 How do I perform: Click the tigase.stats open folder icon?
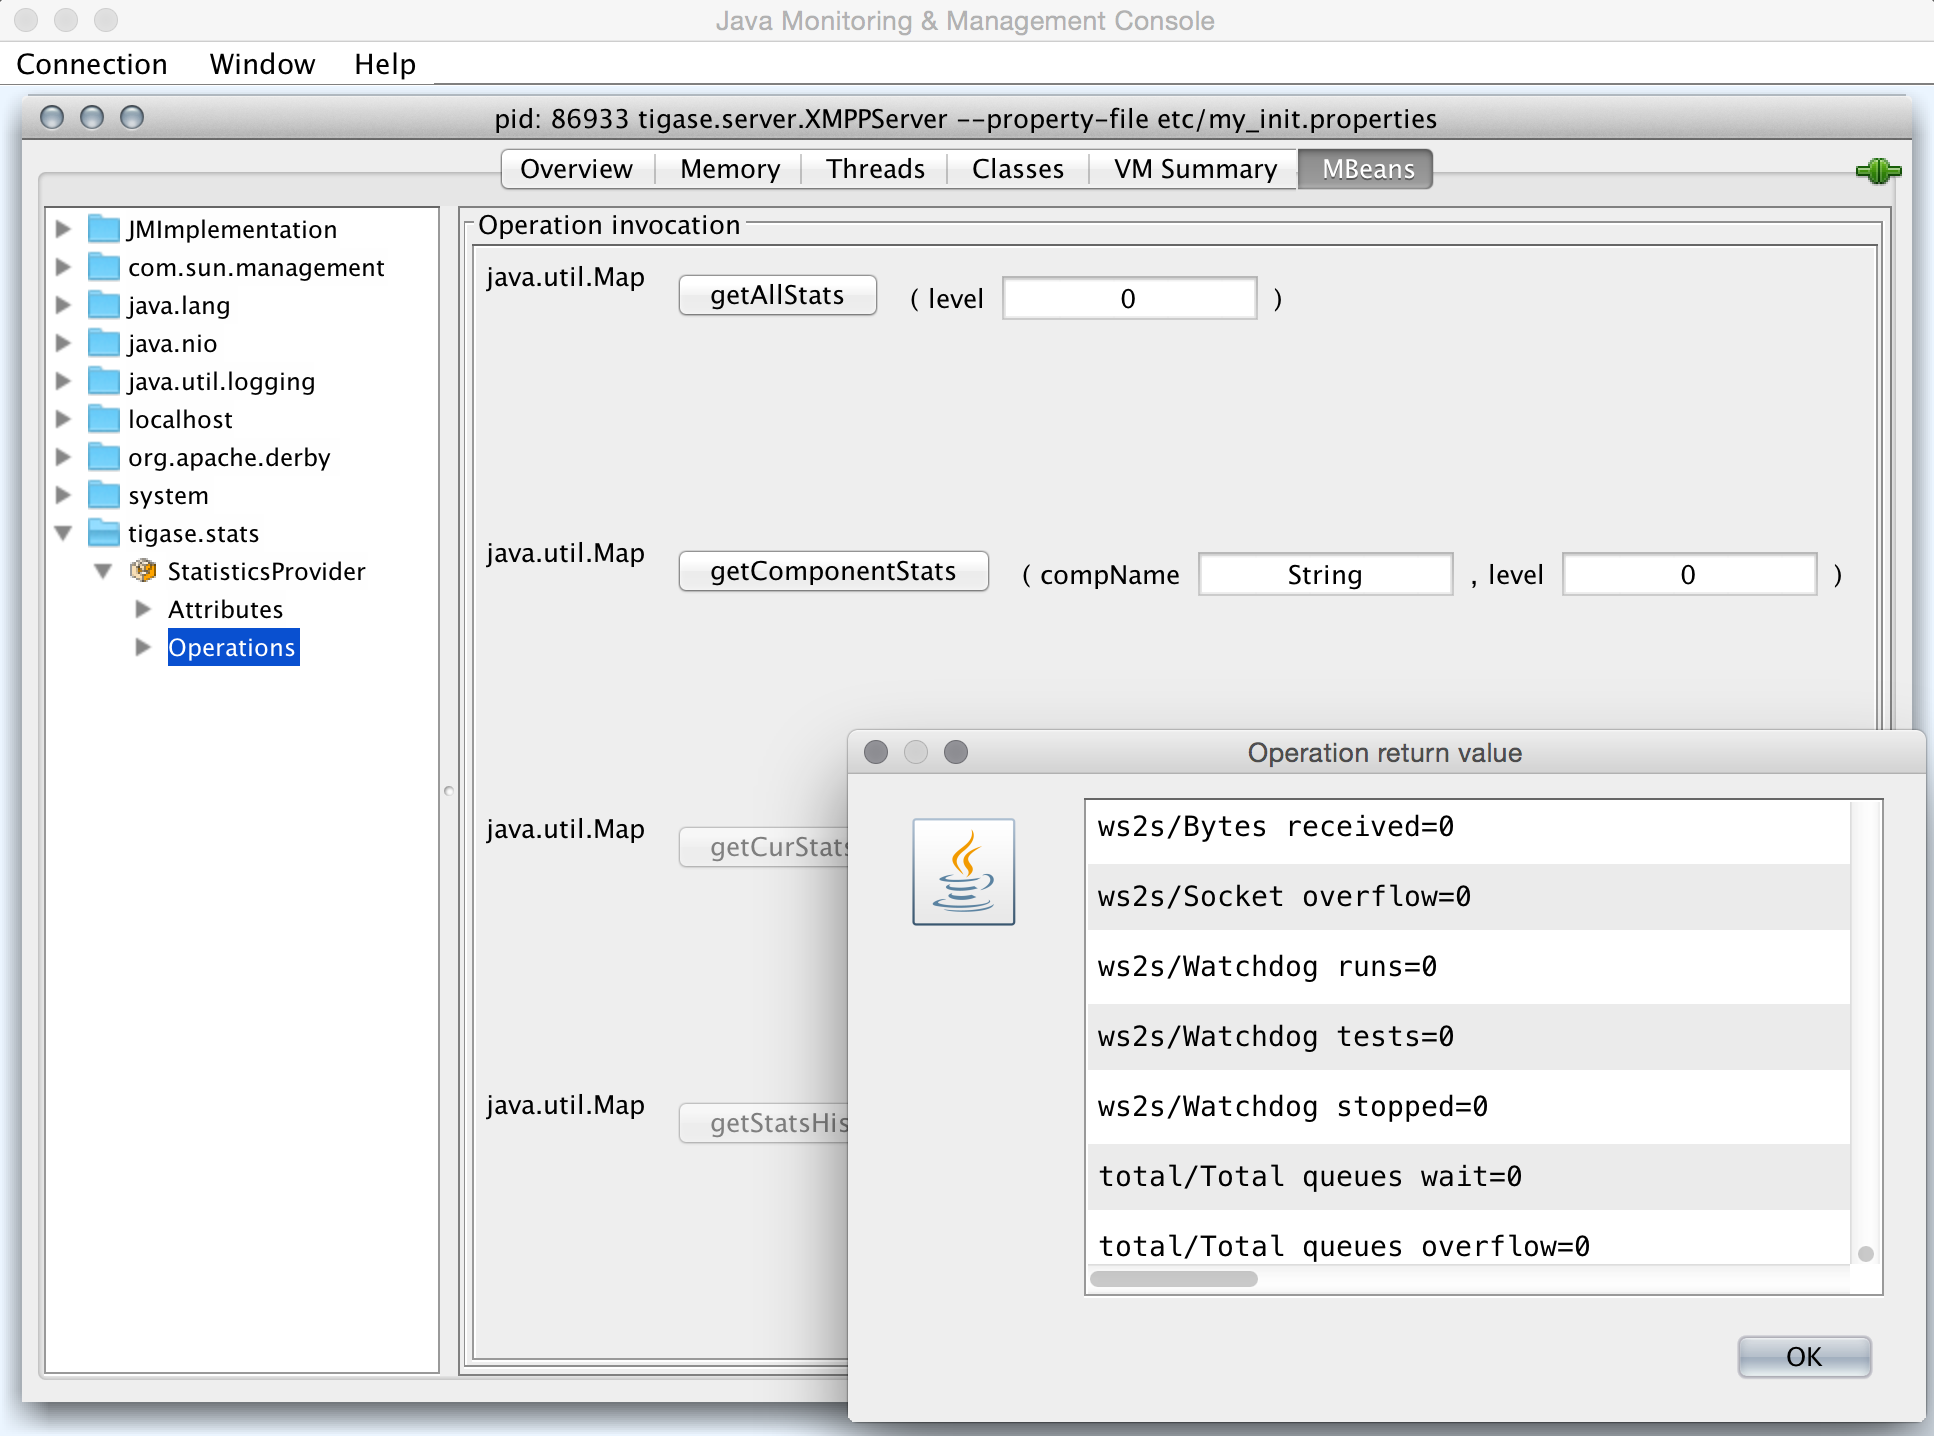pyautogui.click(x=104, y=533)
